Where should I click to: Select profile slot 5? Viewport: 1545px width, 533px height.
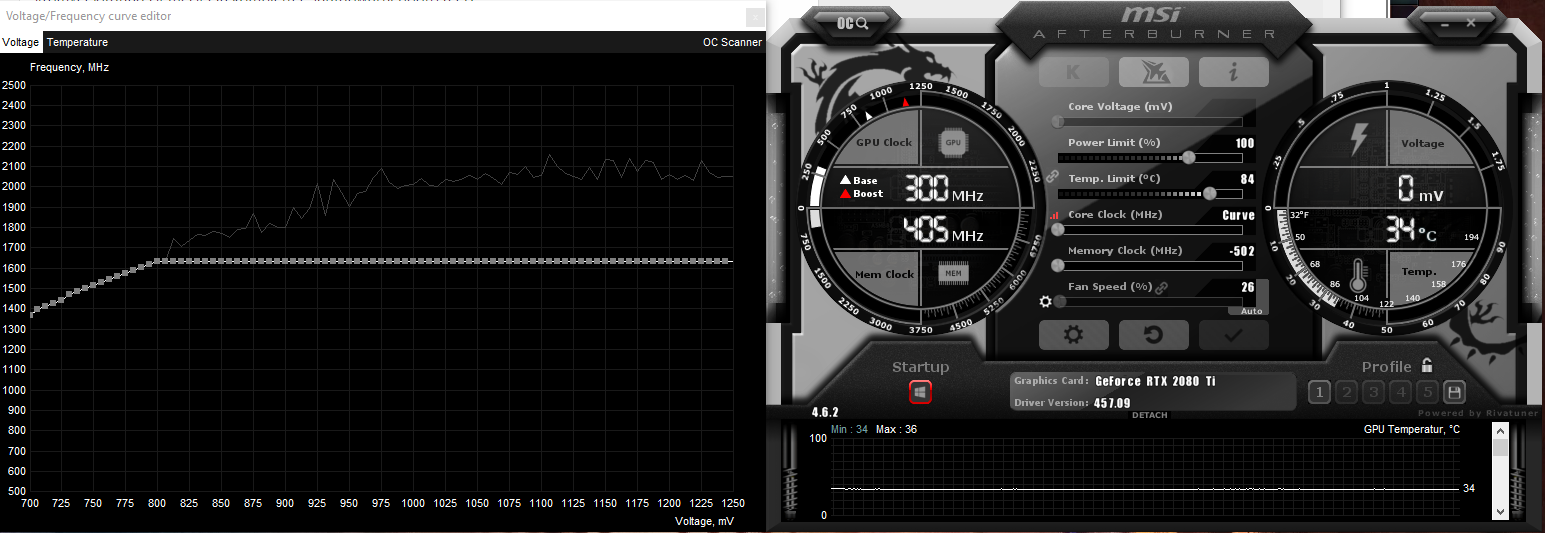pos(1428,393)
